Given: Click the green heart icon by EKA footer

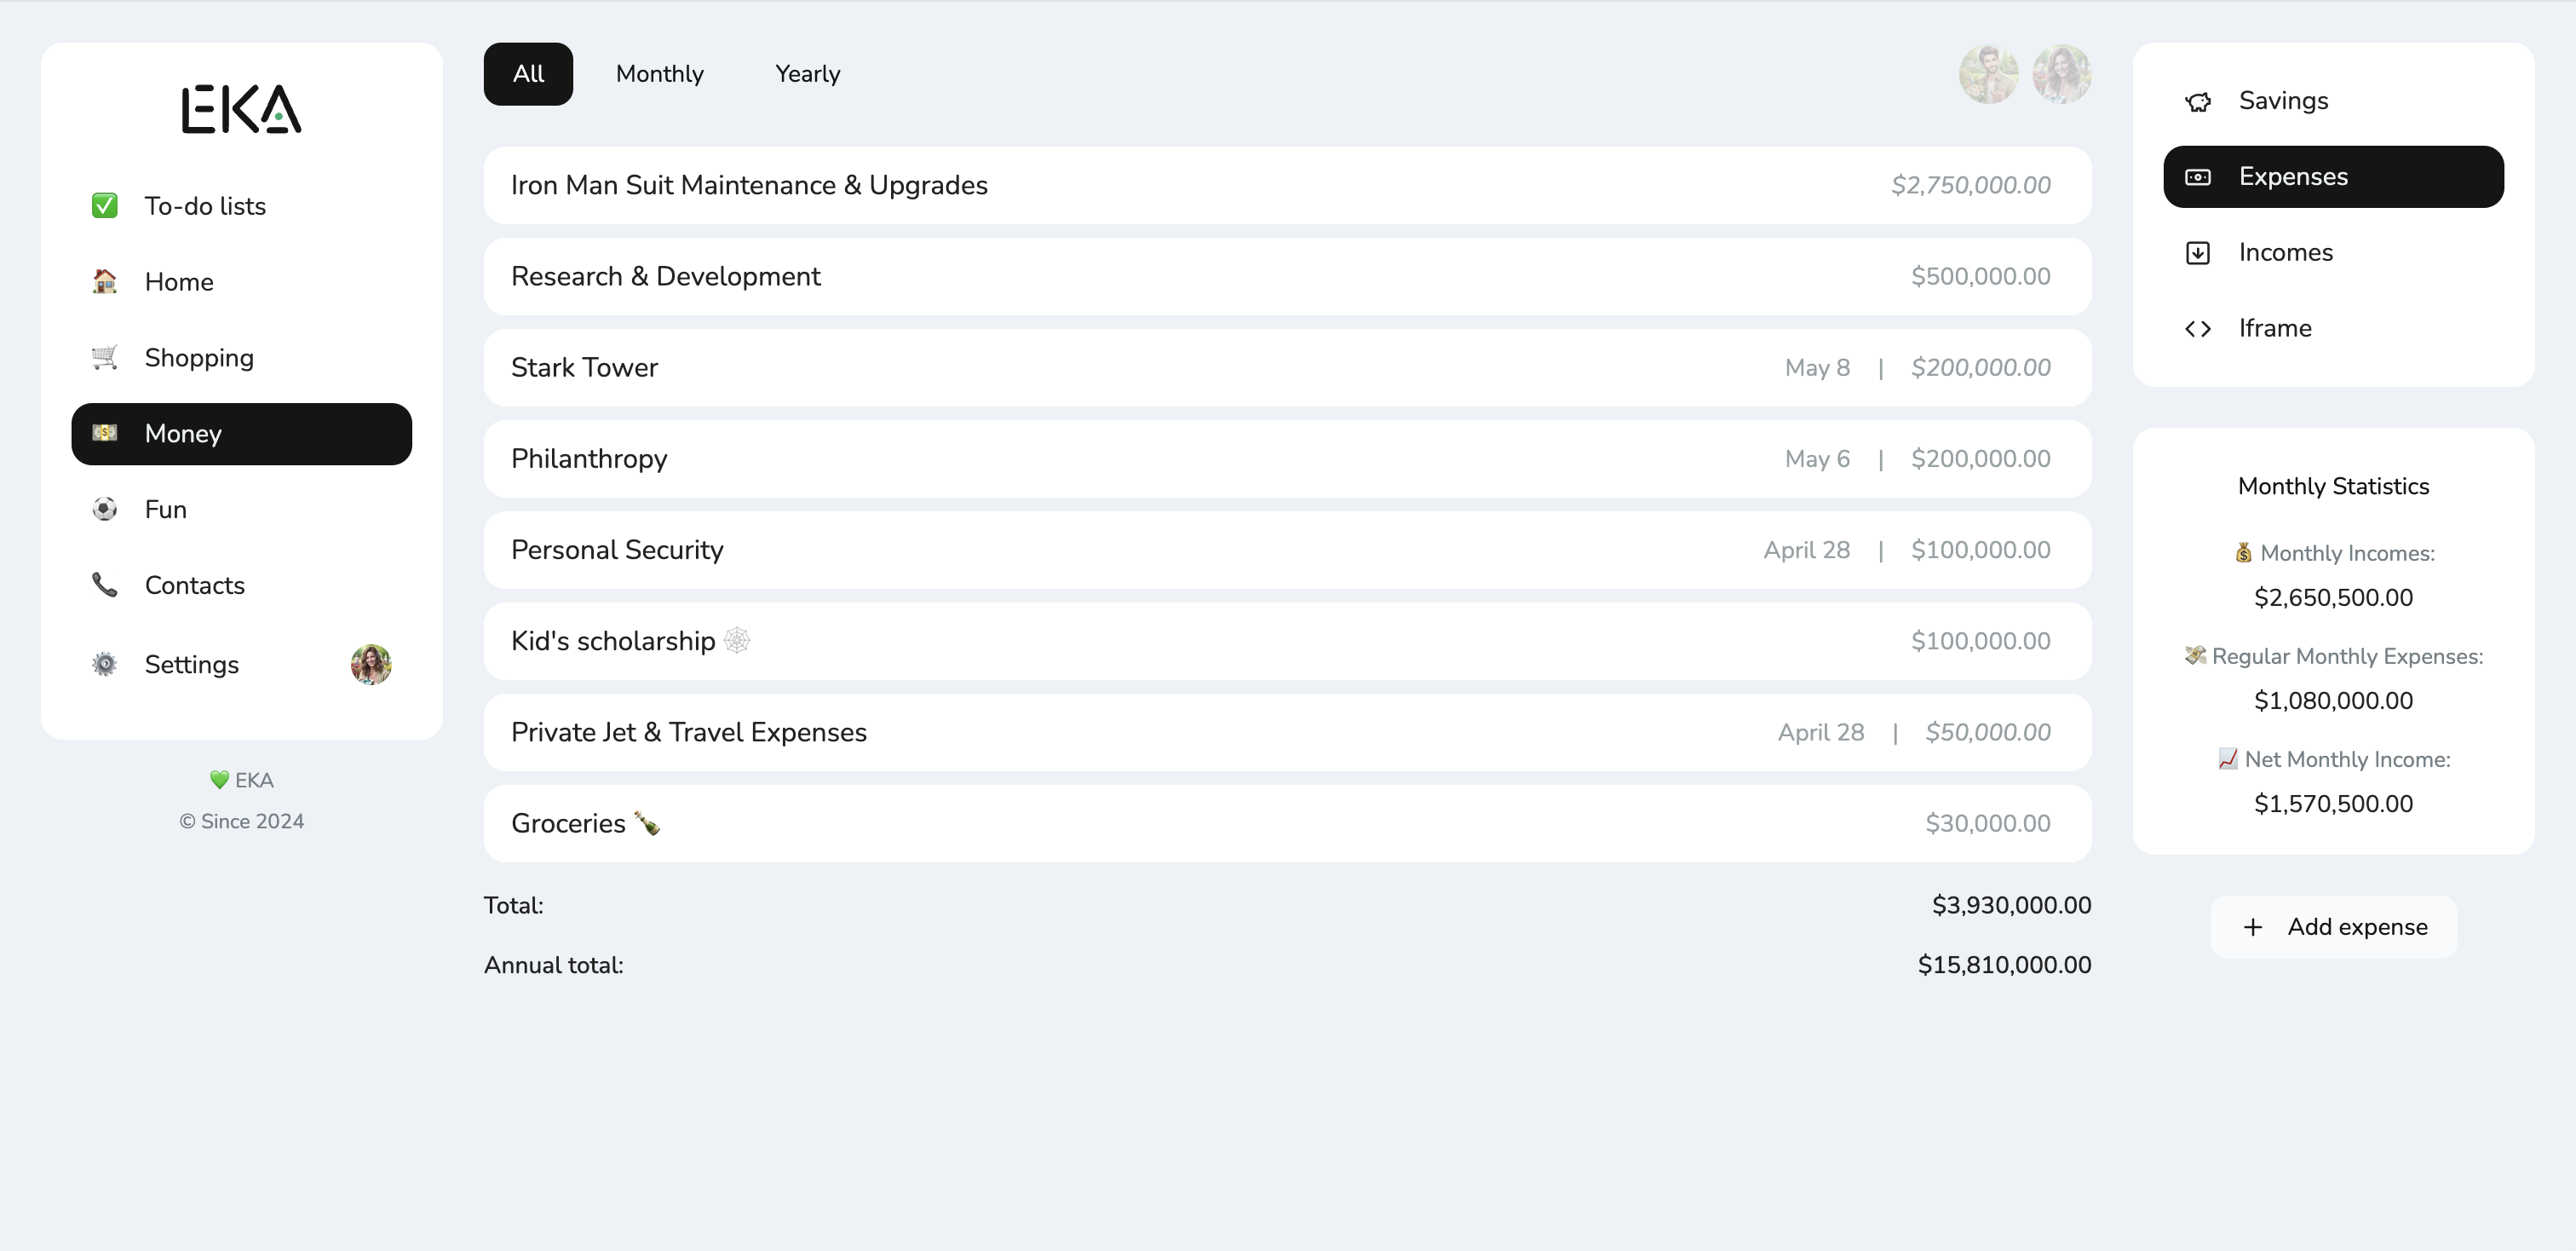Looking at the screenshot, I should pyautogui.click(x=219, y=780).
